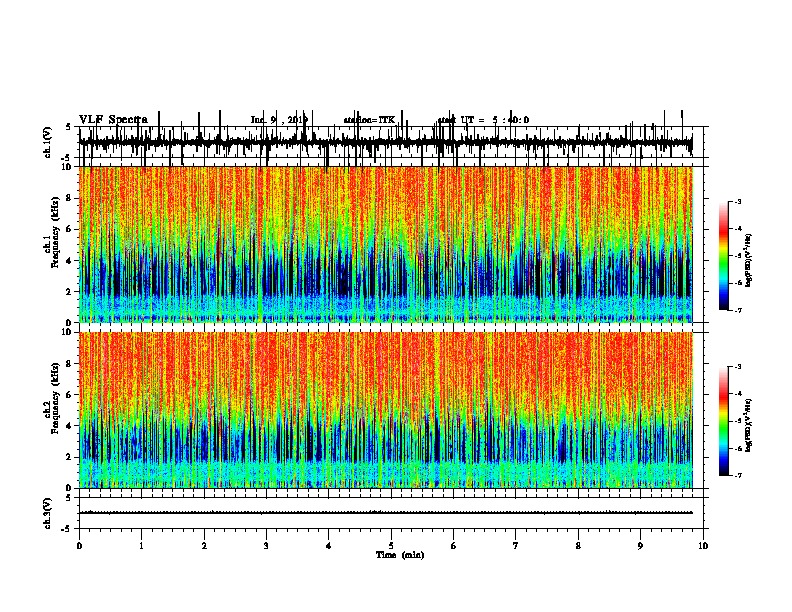Click the "5" voltage tick of ch.1 waveform
The height and width of the screenshot is (612, 792).
(68, 127)
